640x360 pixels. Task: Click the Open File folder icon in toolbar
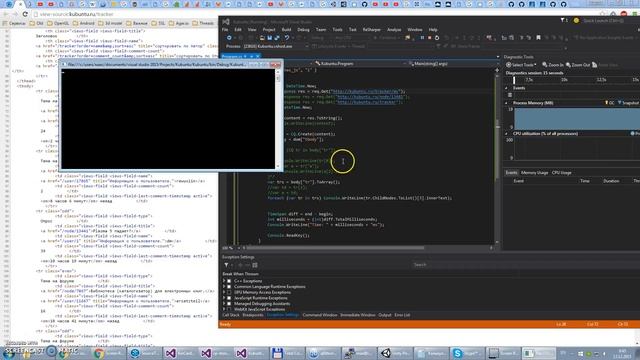[262, 38]
